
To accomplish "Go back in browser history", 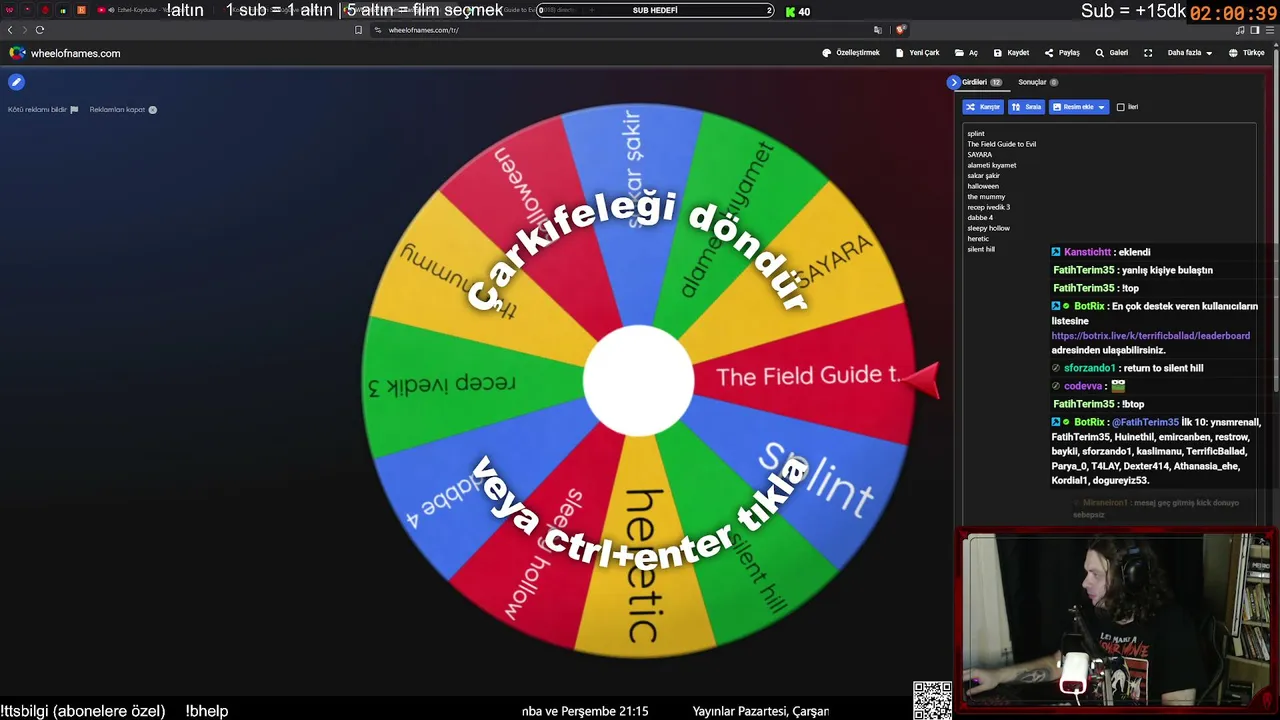I will coord(10,30).
